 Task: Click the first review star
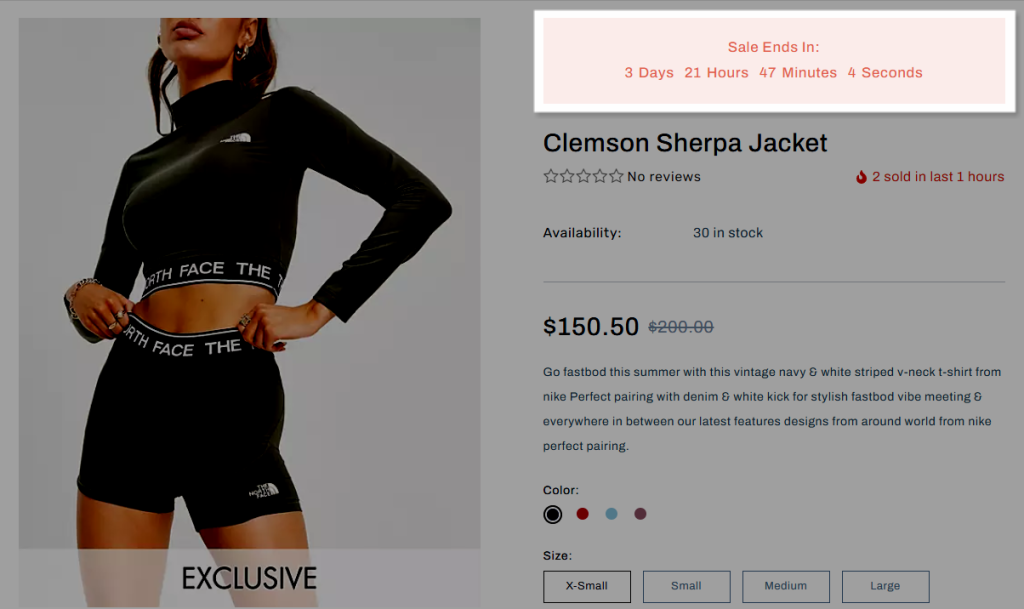pos(551,176)
